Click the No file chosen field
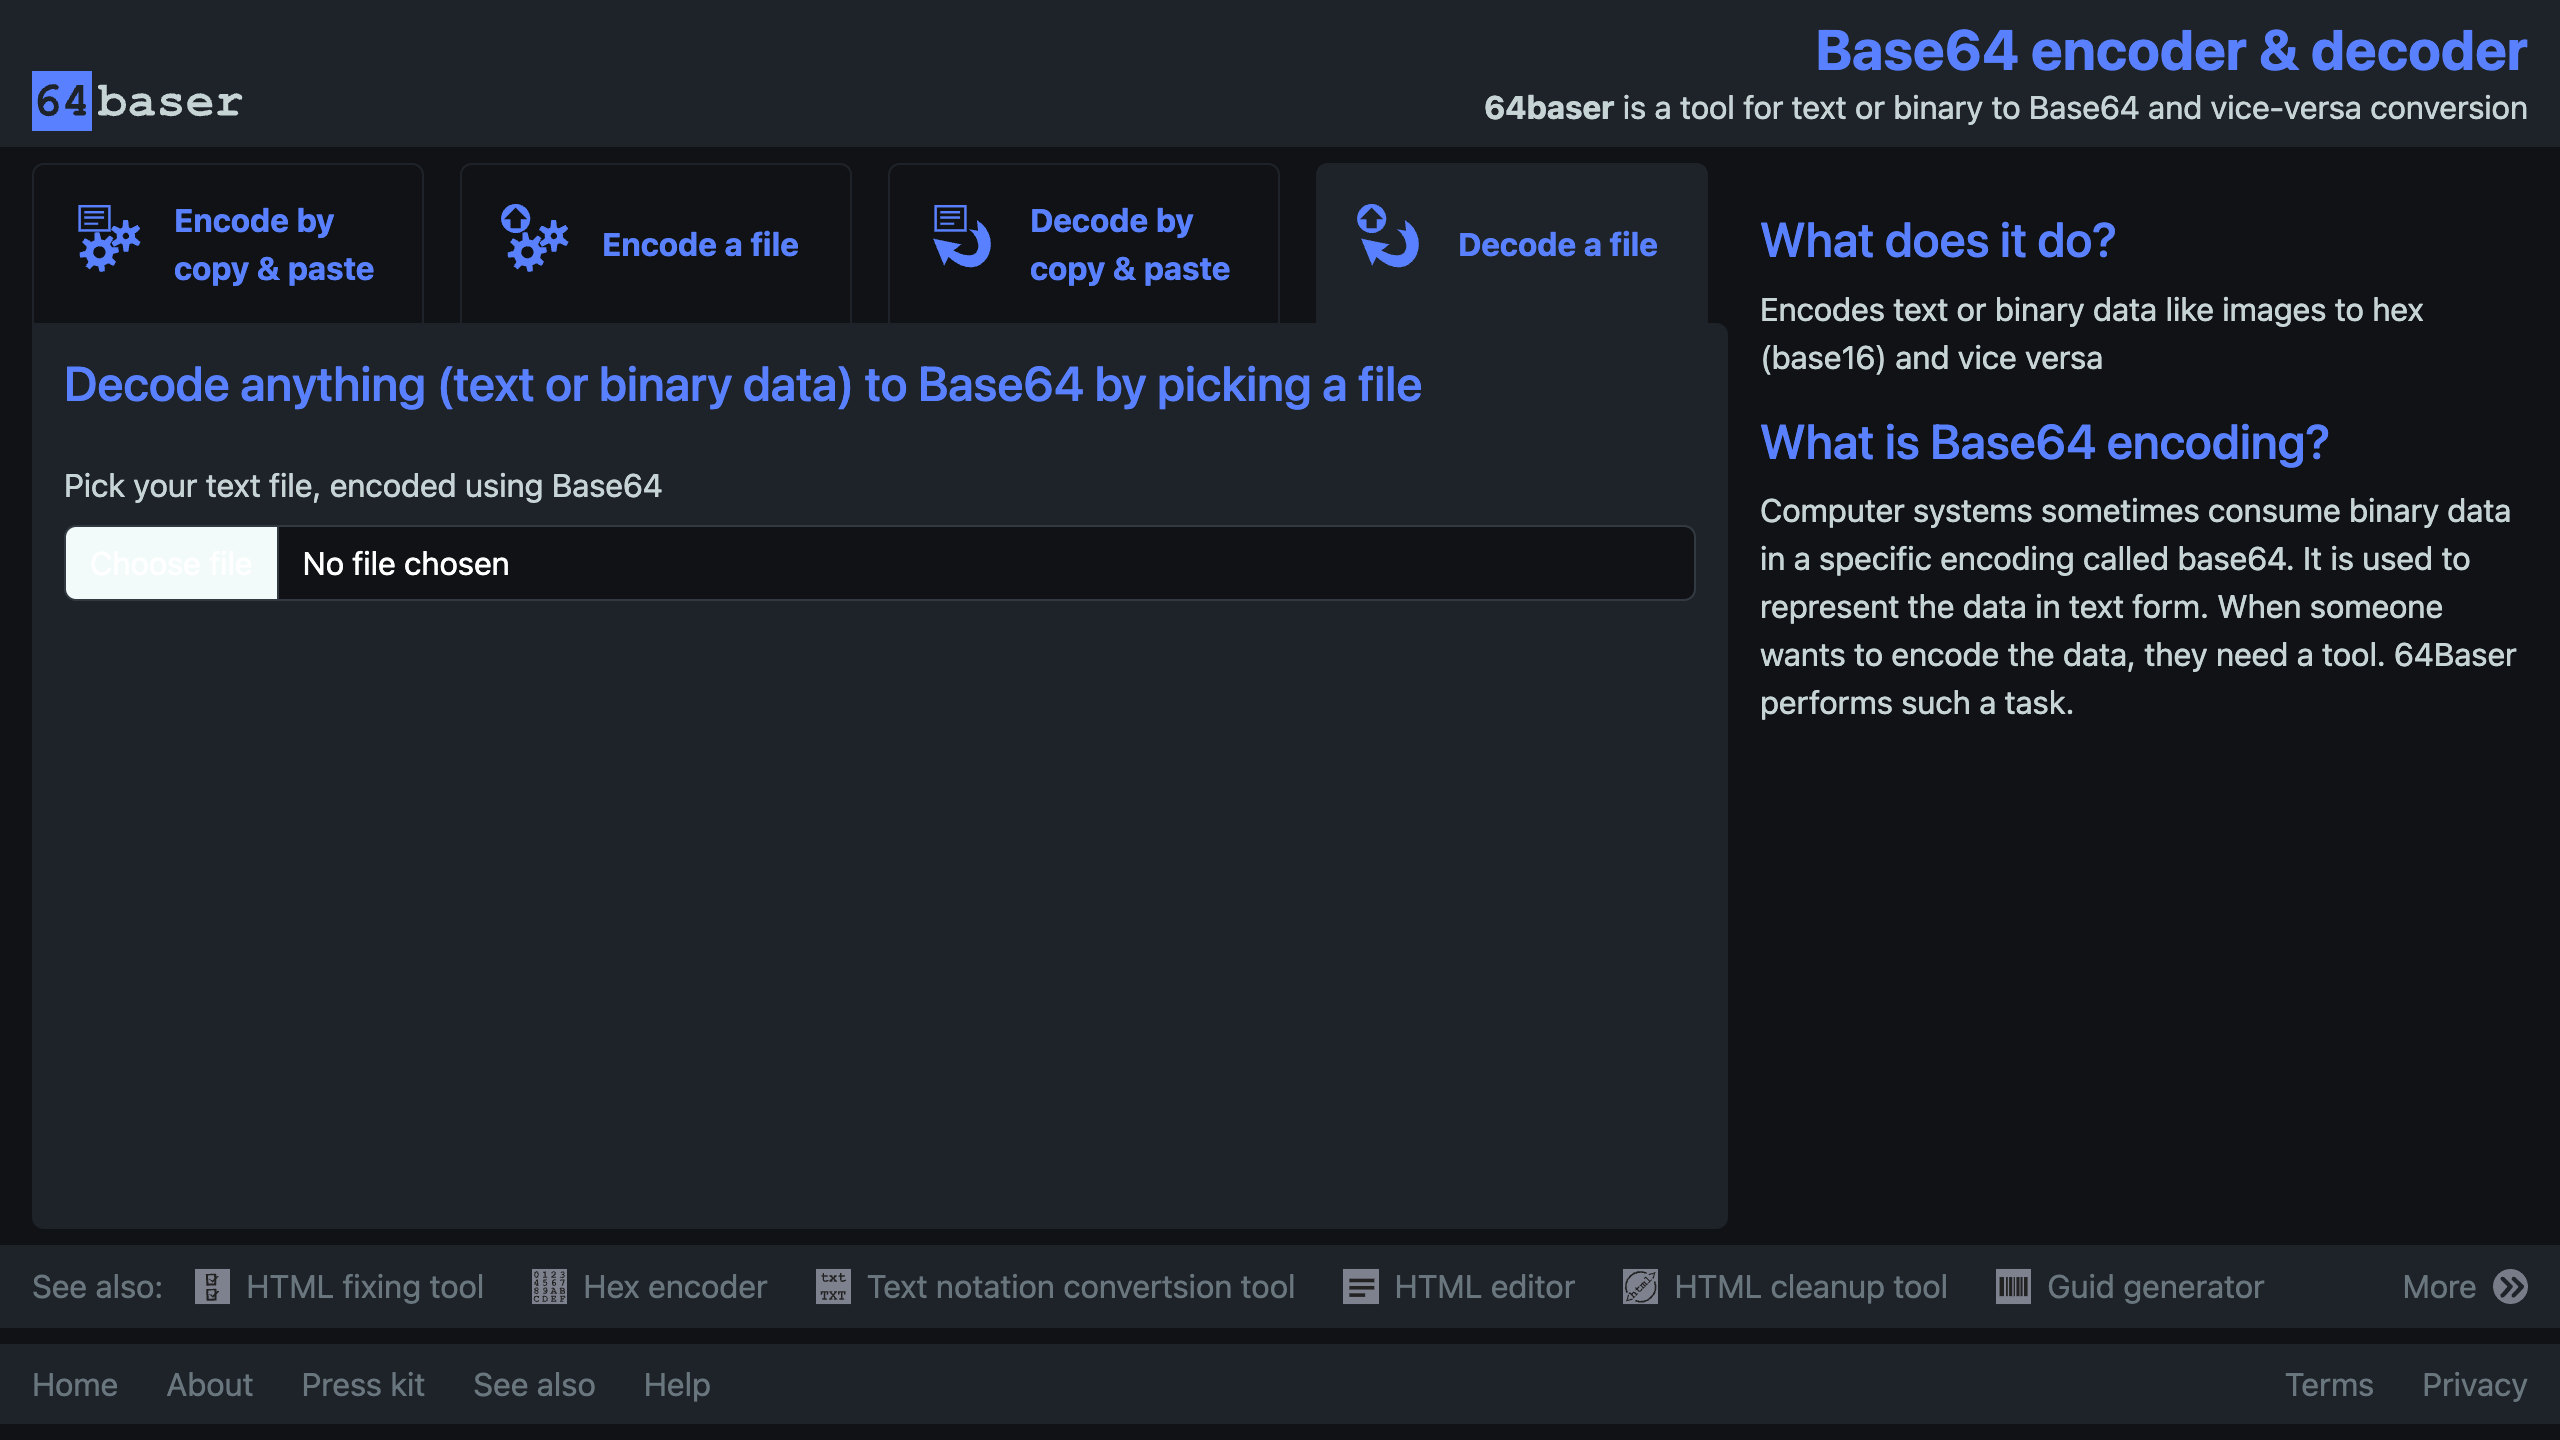Image resolution: width=2560 pixels, height=1440 pixels. [x=984, y=564]
